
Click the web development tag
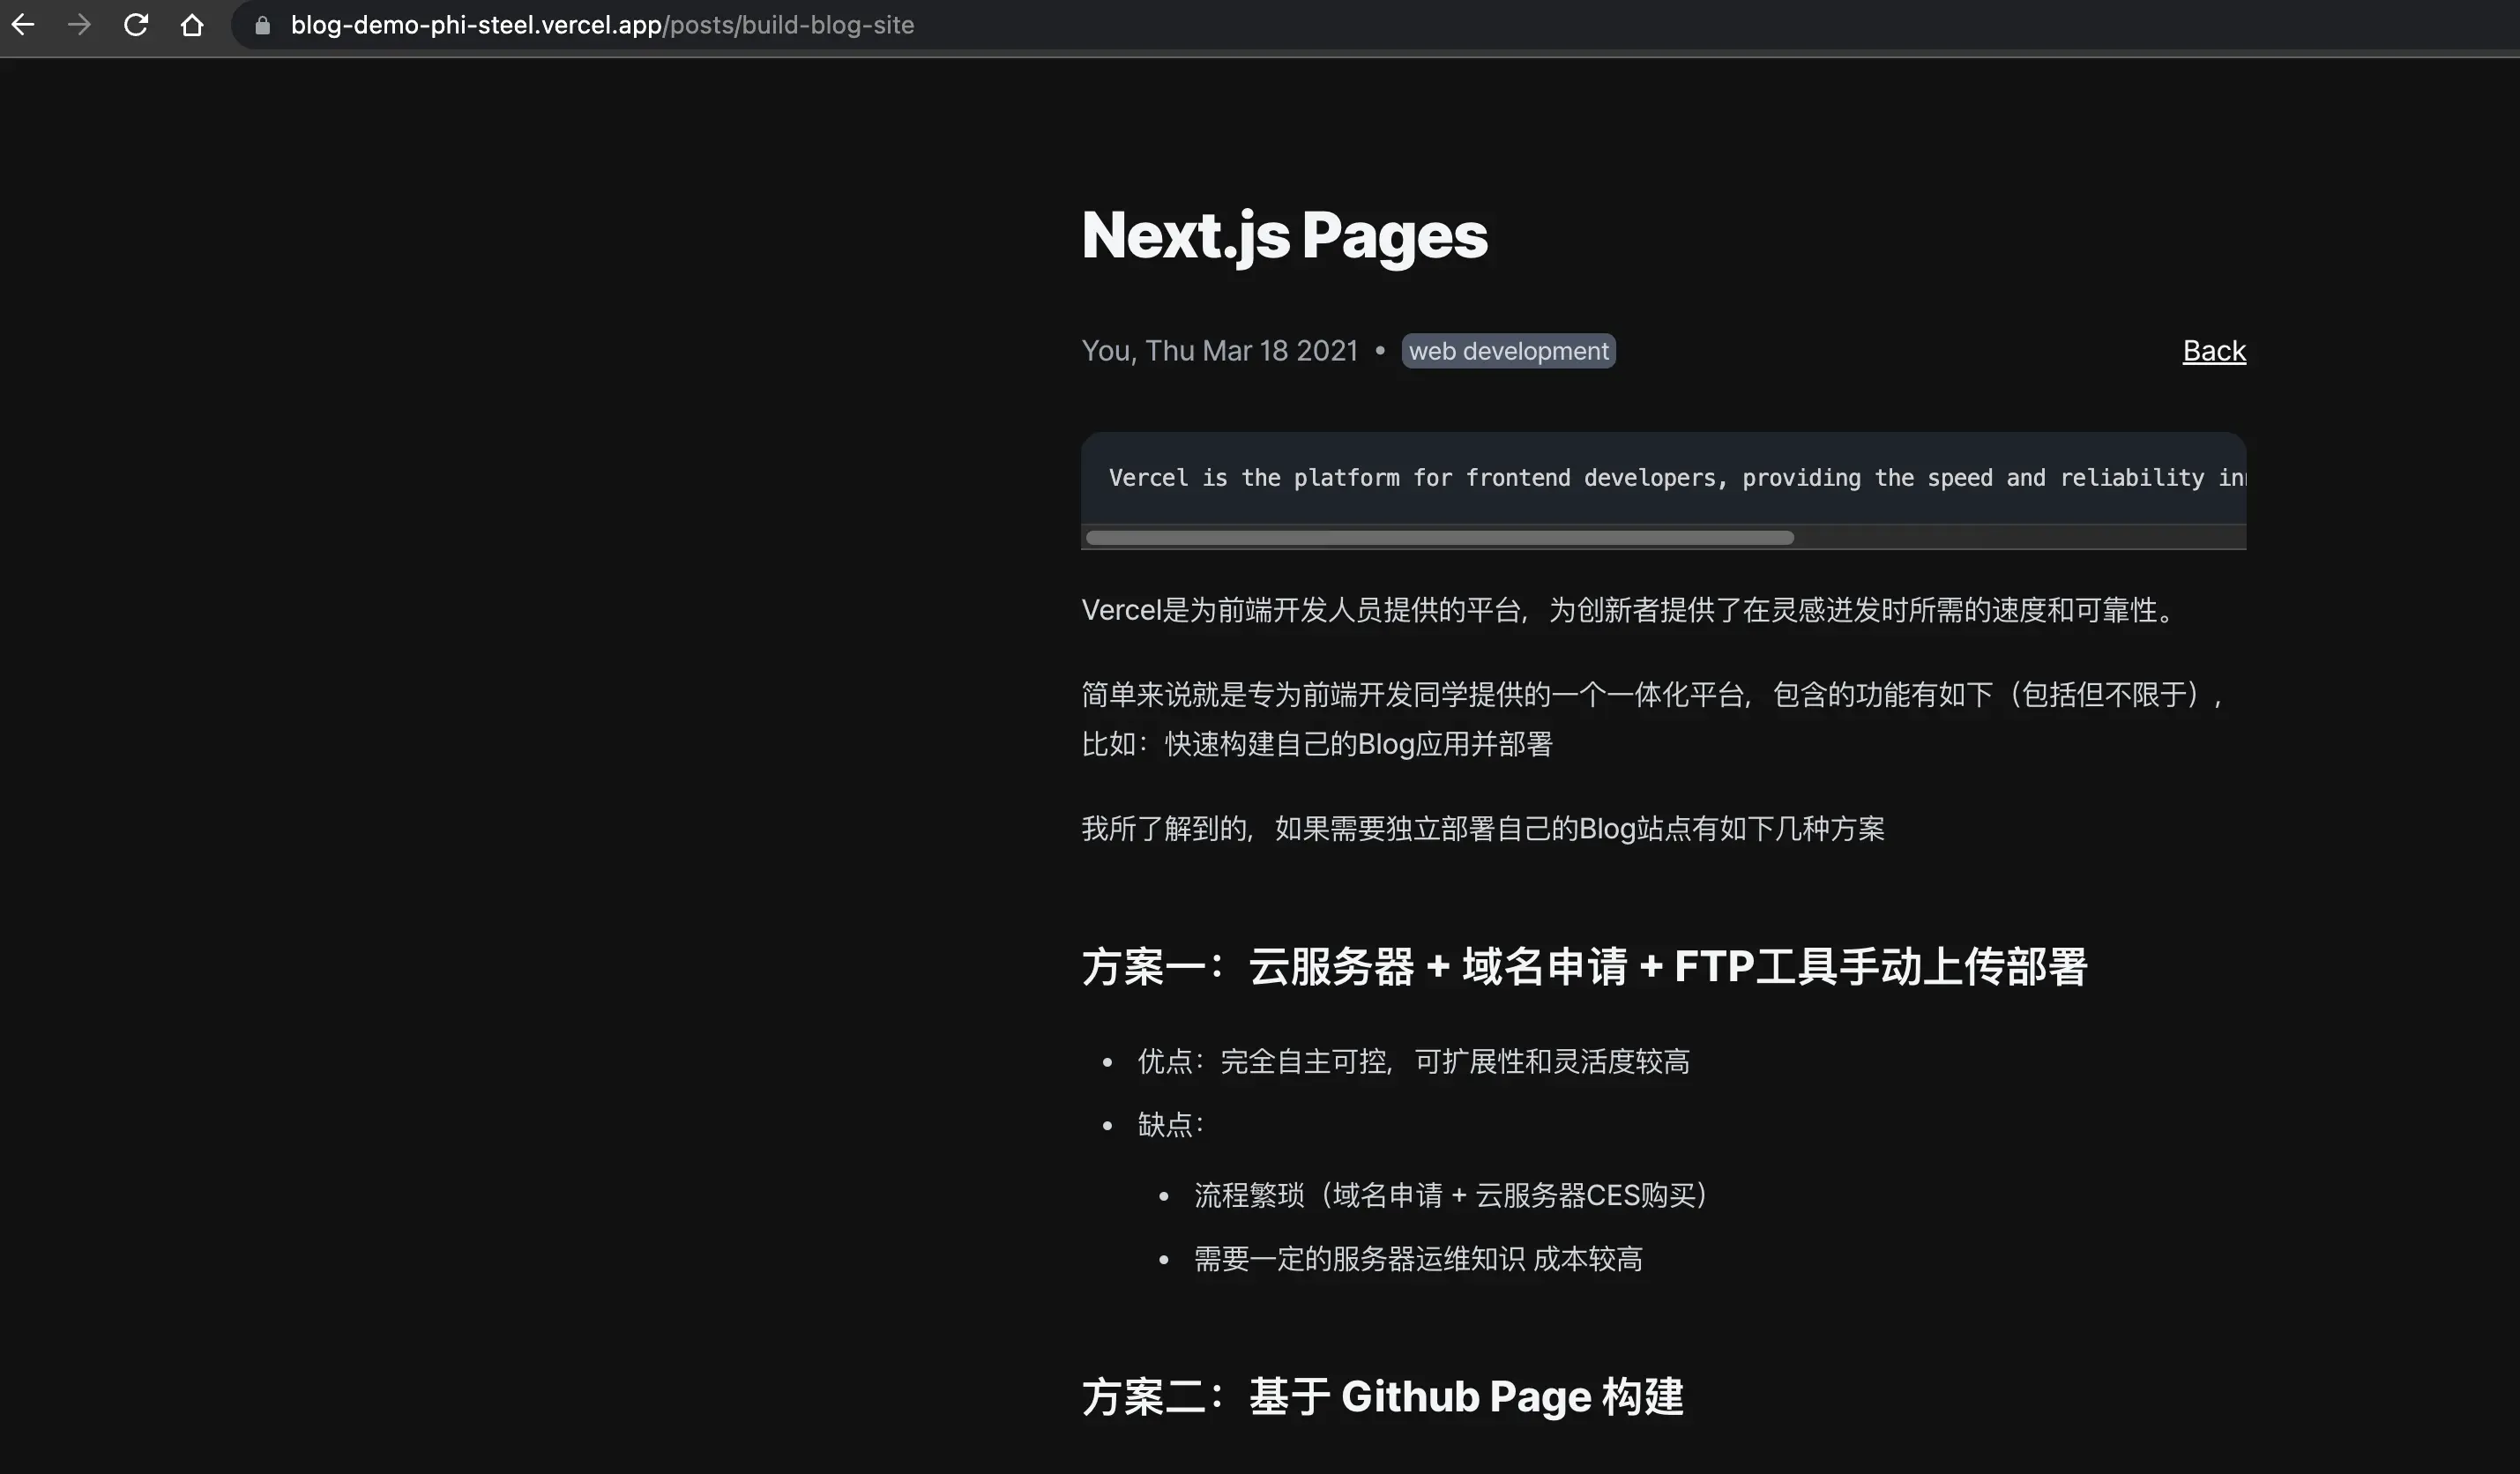[1508, 351]
